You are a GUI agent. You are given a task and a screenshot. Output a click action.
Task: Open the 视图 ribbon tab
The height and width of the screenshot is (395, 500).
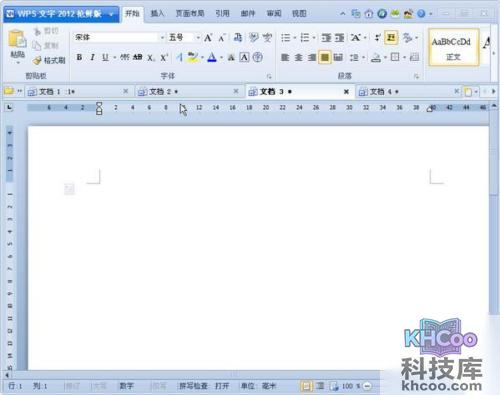click(x=299, y=14)
